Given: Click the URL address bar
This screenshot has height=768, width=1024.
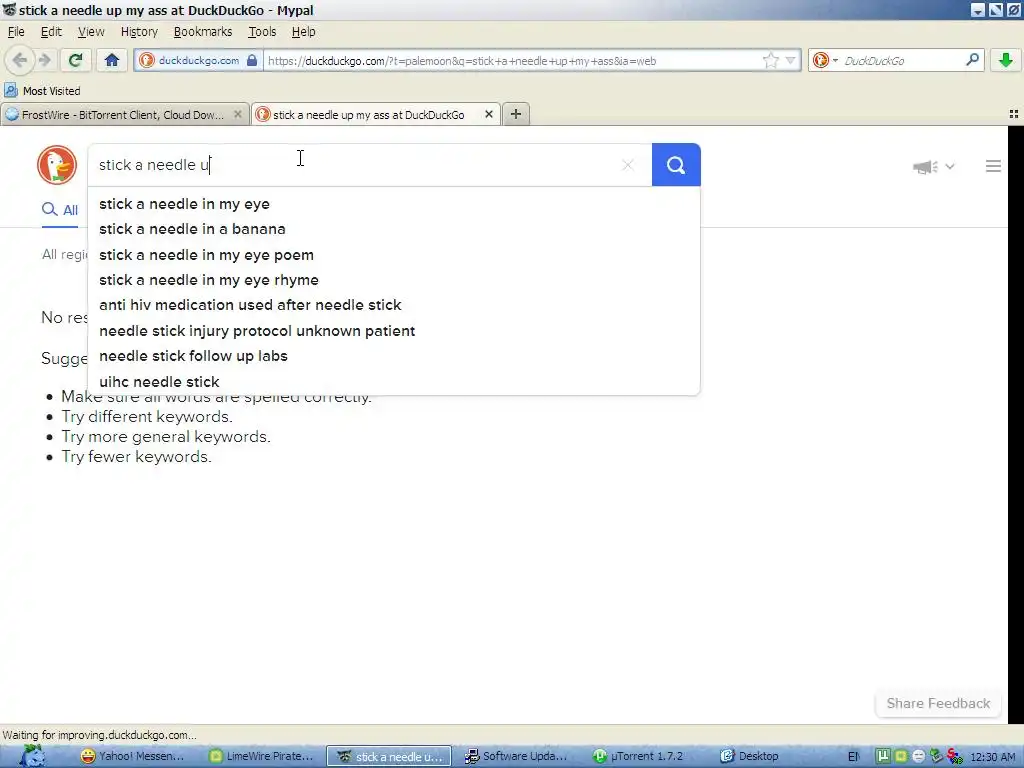Looking at the screenshot, I should (x=513, y=61).
